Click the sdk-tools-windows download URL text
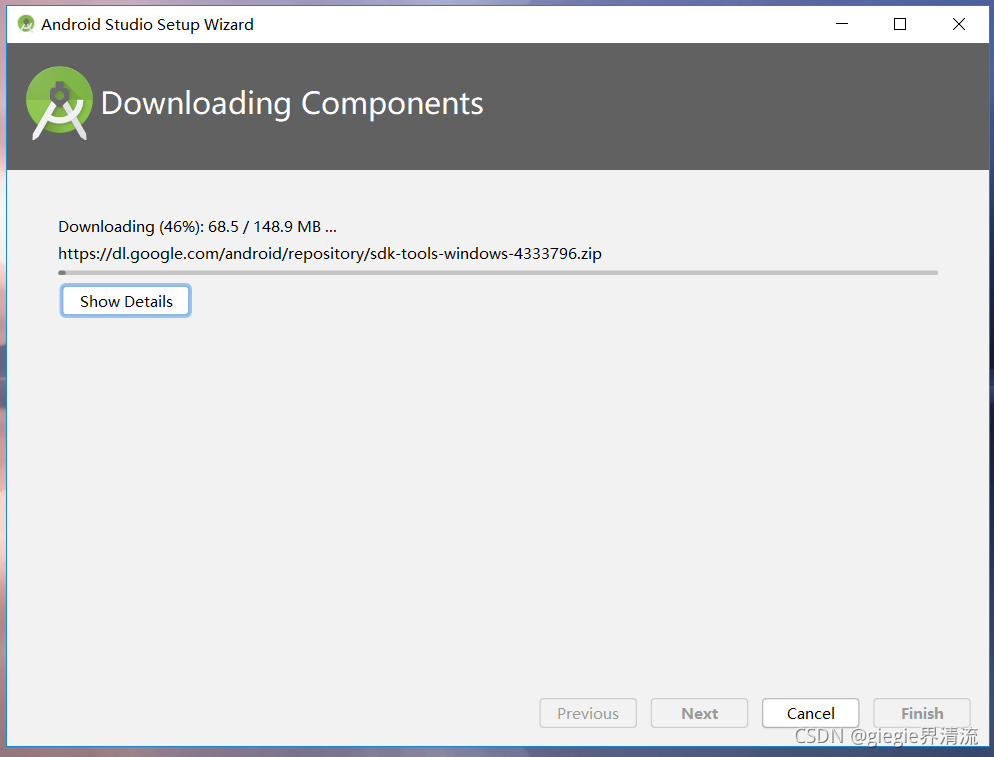Image resolution: width=994 pixels, height=757 pixels. 330,254
